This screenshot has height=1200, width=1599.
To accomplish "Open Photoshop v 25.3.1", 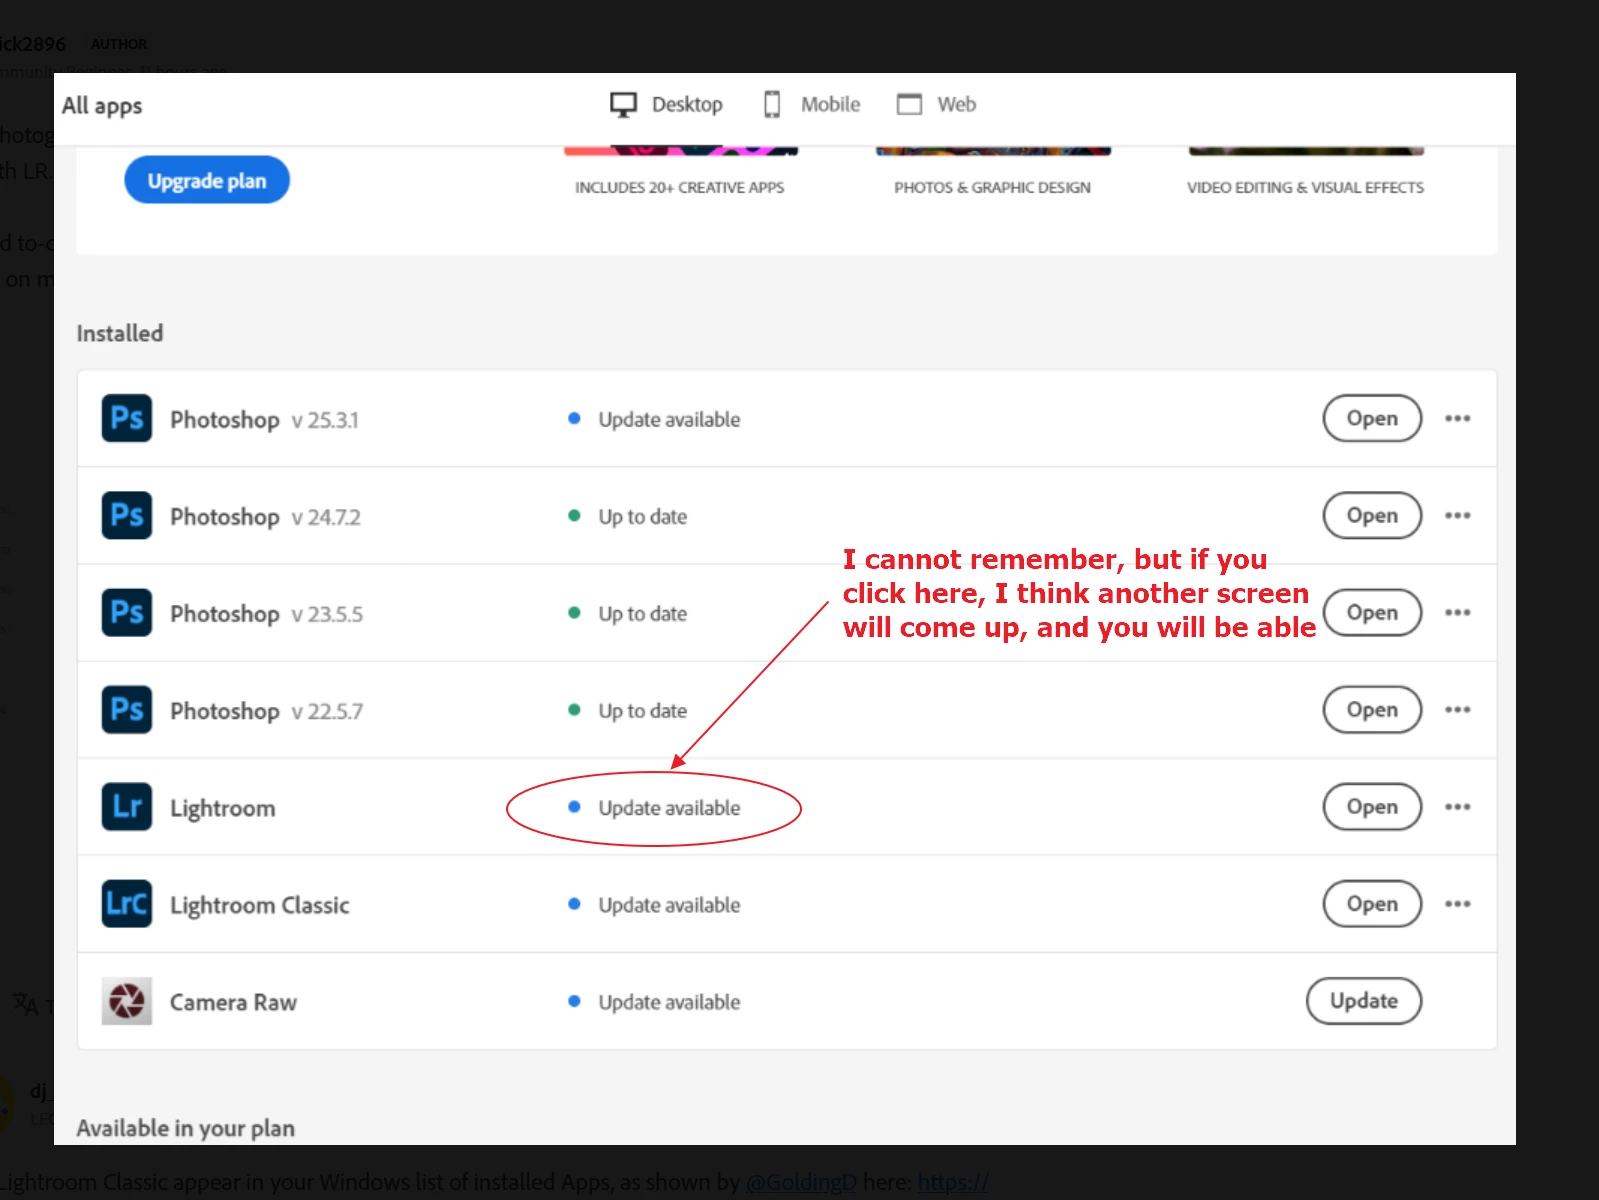I will point(1372,418).
